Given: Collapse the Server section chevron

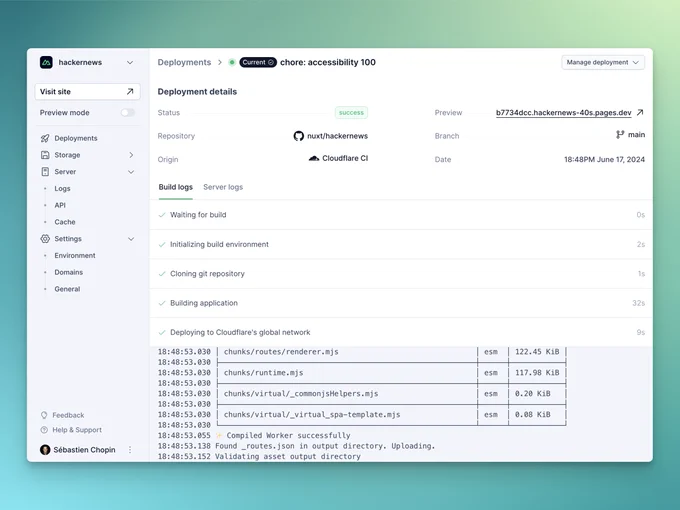Looking at the screenshot, I should [131, 172].
